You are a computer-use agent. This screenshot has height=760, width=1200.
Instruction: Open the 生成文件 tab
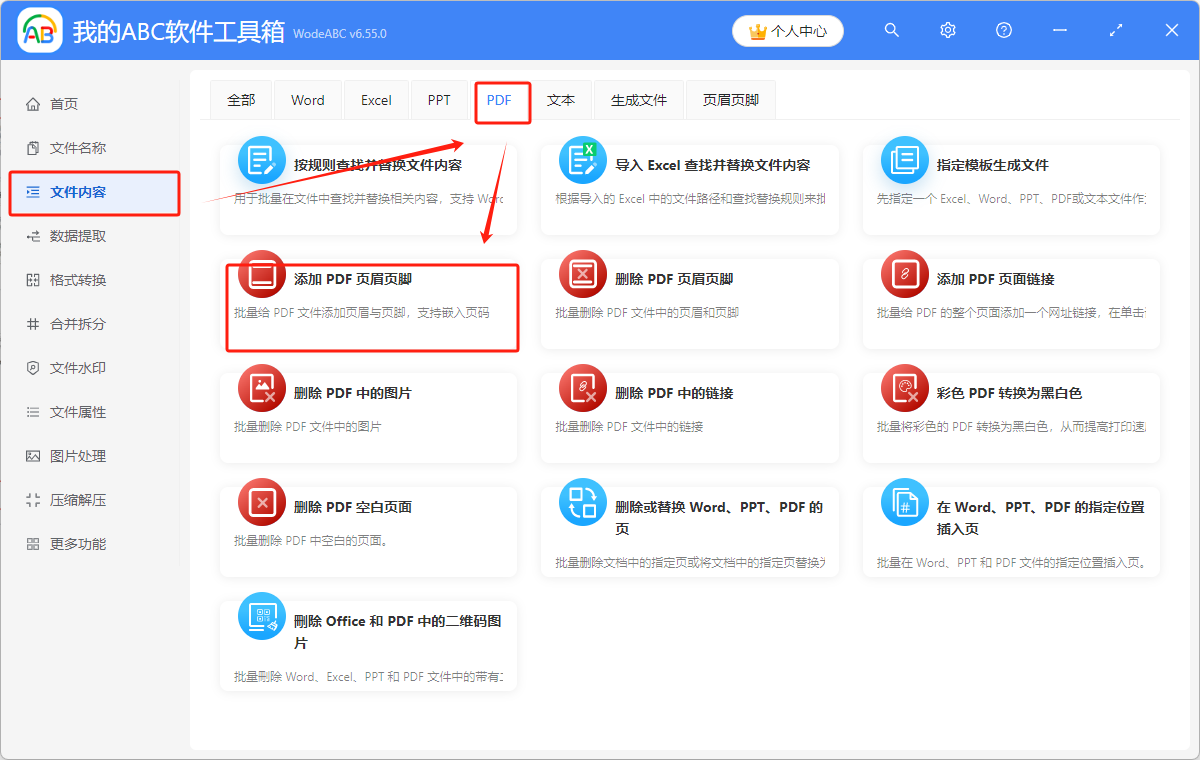pos(638,100)
